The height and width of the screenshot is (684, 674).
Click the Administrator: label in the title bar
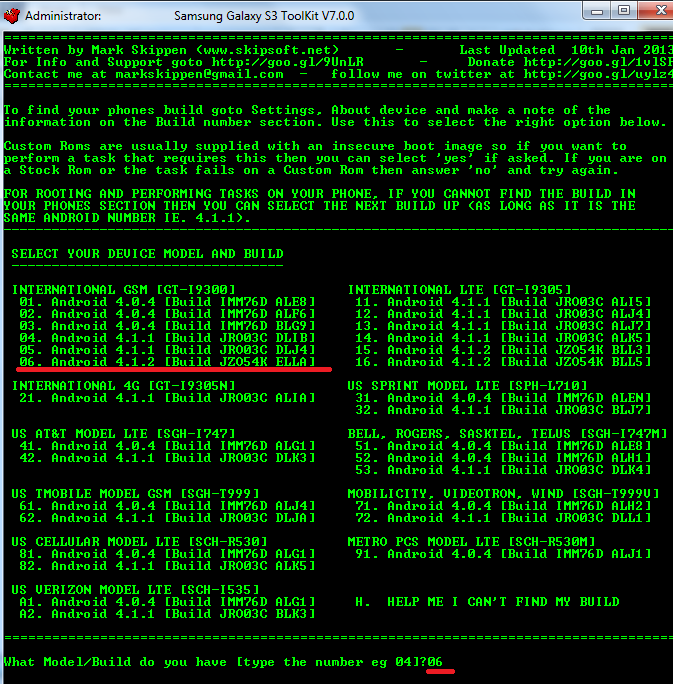(x=63, y=16)
